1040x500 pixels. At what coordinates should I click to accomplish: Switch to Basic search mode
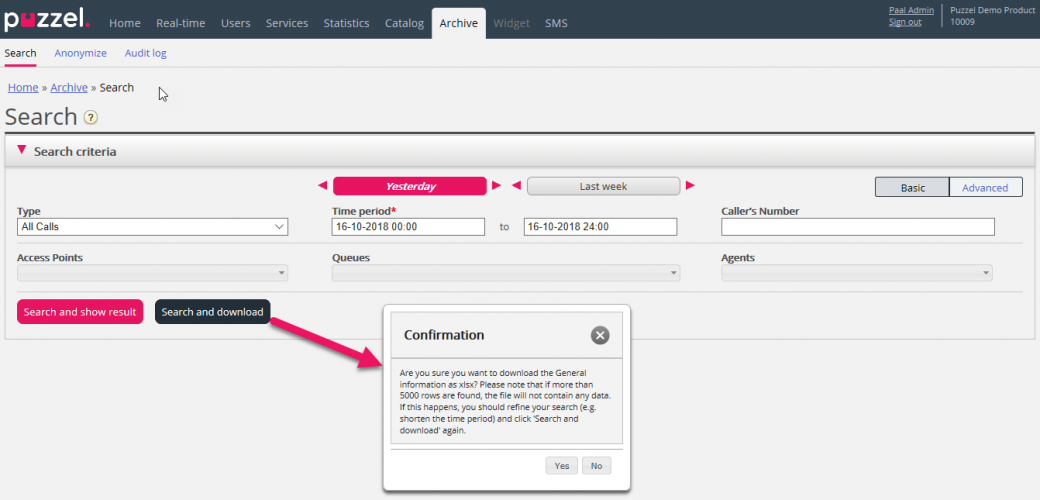912,188
